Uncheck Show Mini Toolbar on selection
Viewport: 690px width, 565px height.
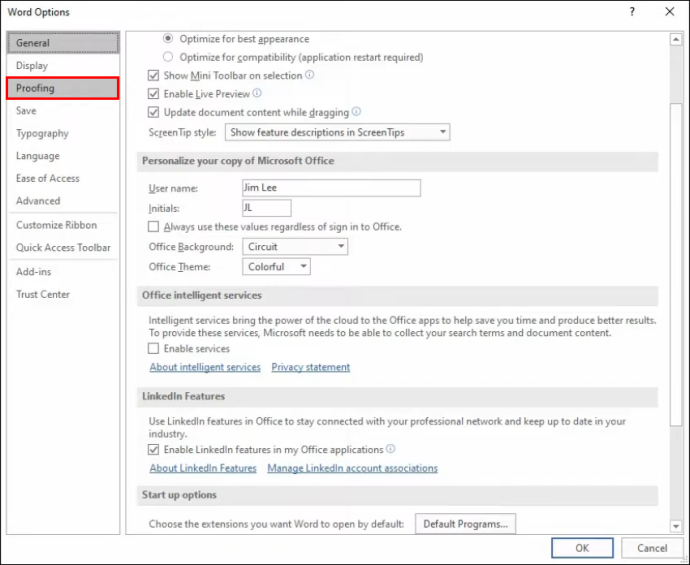(153, 75)
